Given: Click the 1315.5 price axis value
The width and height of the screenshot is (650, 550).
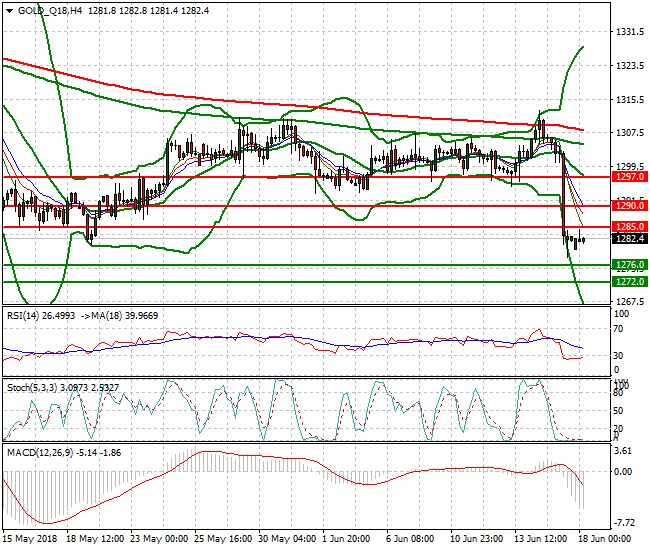Looking at the screenshot, I should 630,100.
